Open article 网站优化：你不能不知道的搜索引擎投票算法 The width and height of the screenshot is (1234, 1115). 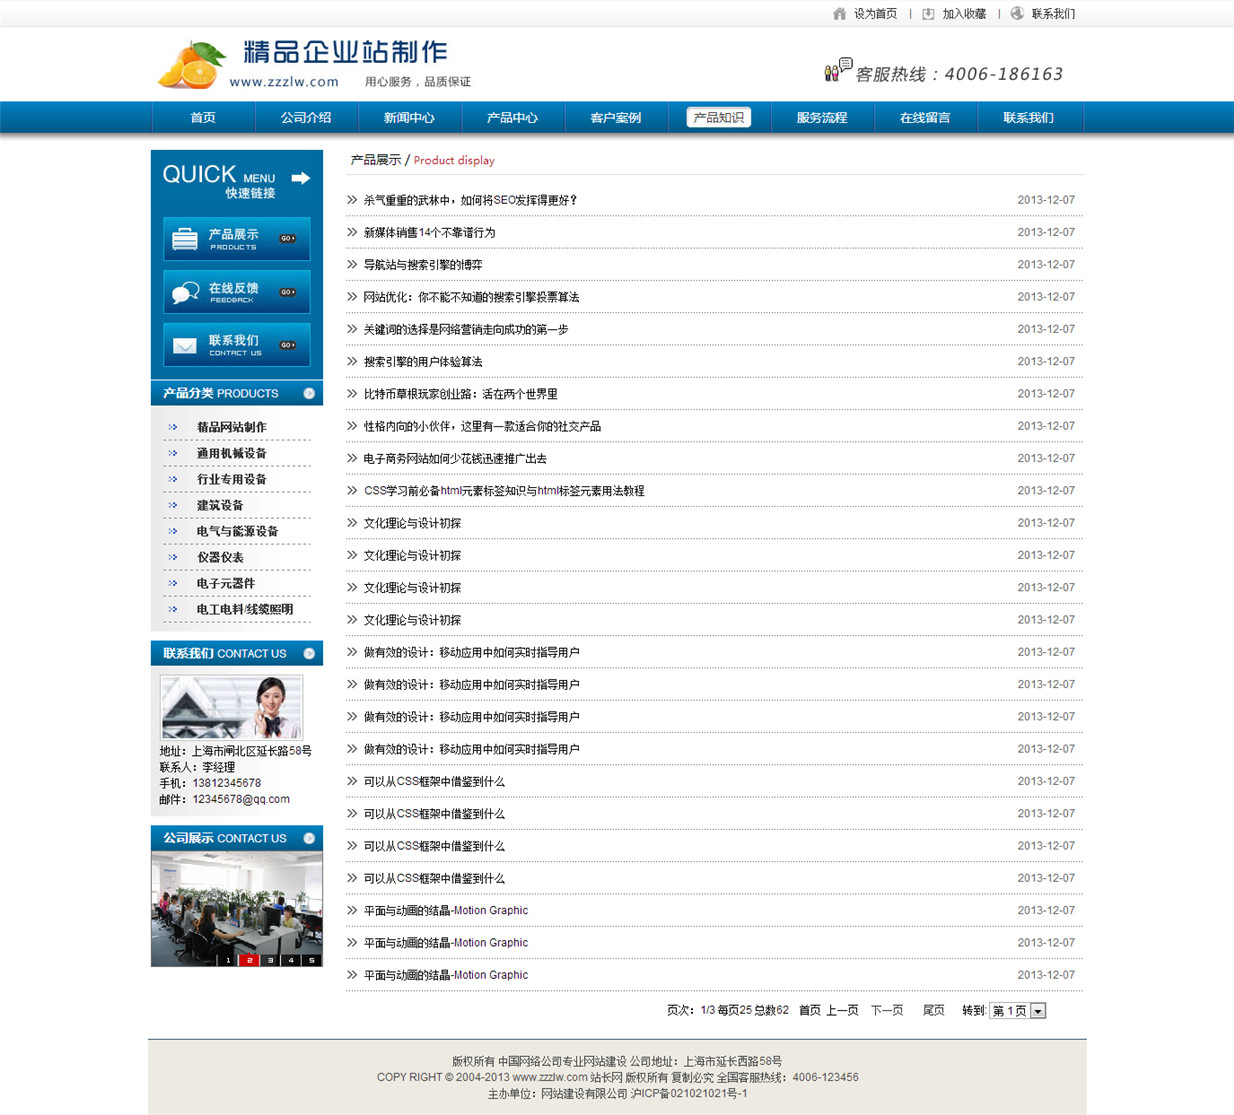471,297
